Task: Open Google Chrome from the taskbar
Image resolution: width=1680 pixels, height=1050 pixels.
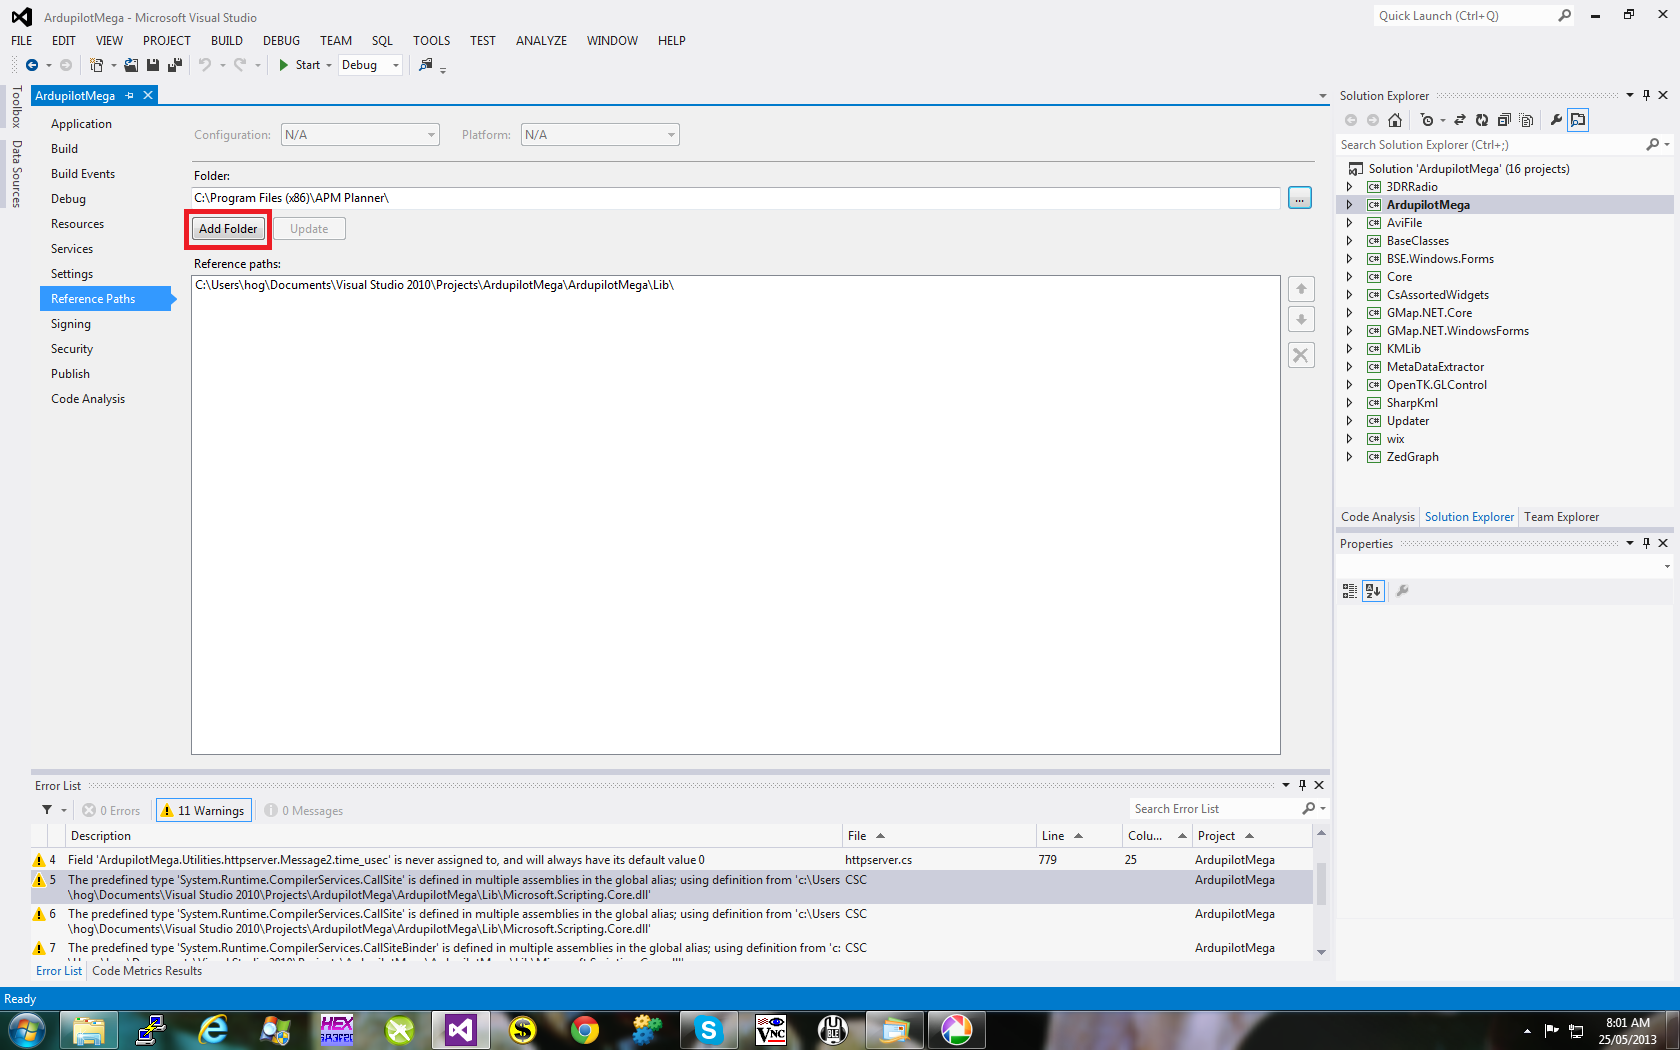Action: 585,1030
